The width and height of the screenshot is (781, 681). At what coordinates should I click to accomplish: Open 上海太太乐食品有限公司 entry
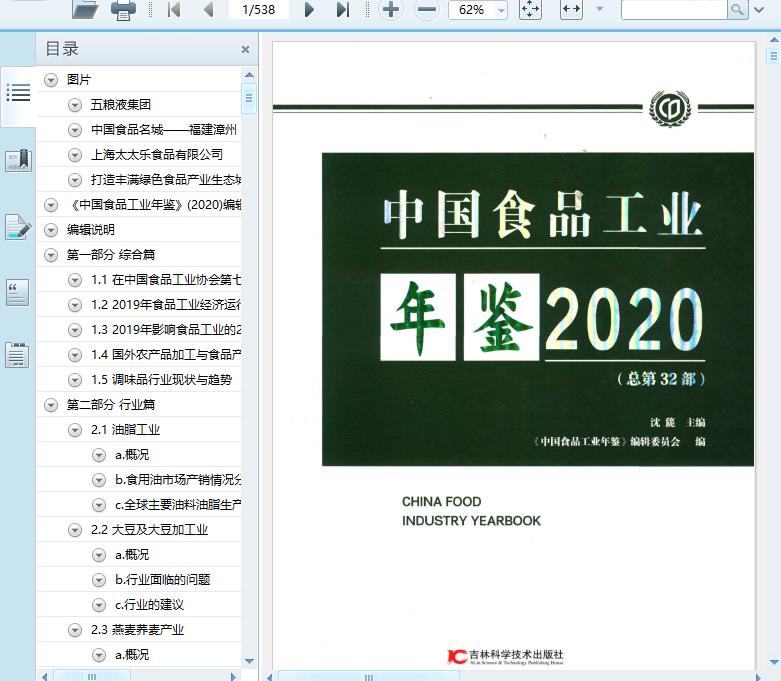coord(157,155)
